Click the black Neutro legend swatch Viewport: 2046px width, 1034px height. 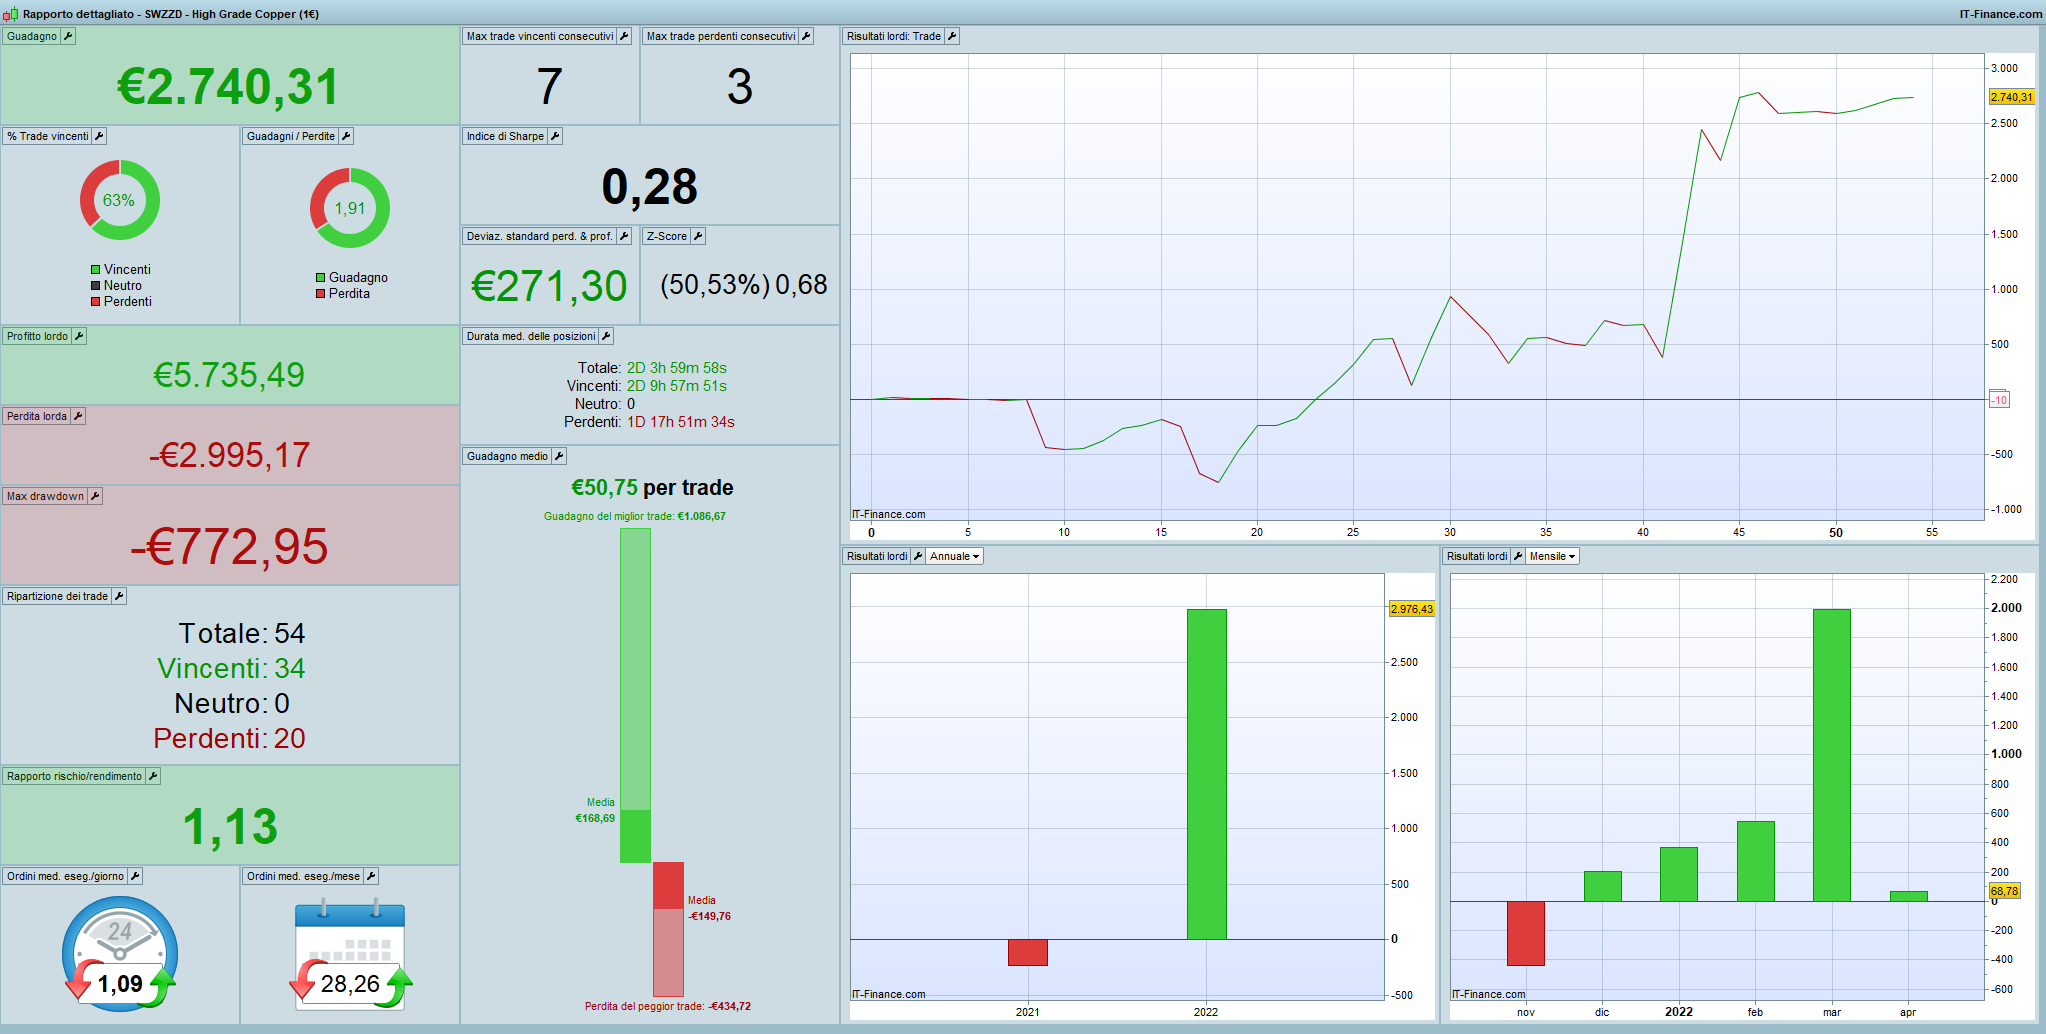click(x=96, y=286)
